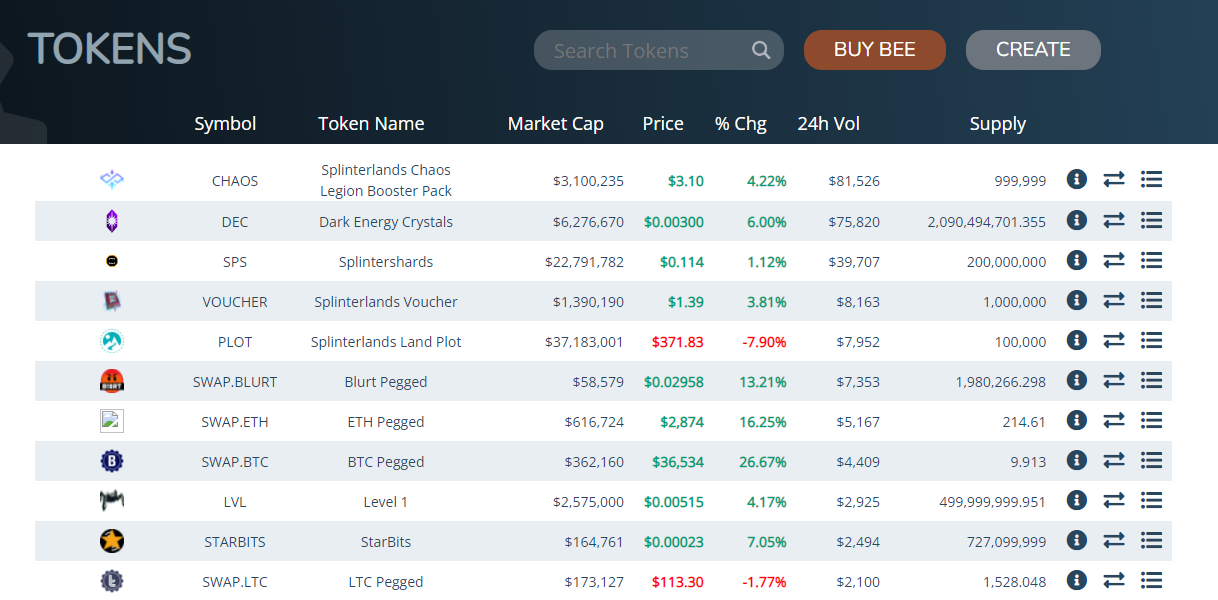
Task: Click exchange arrows in PLOT row
Action: pyautogui.click(x=1114, y=340)
